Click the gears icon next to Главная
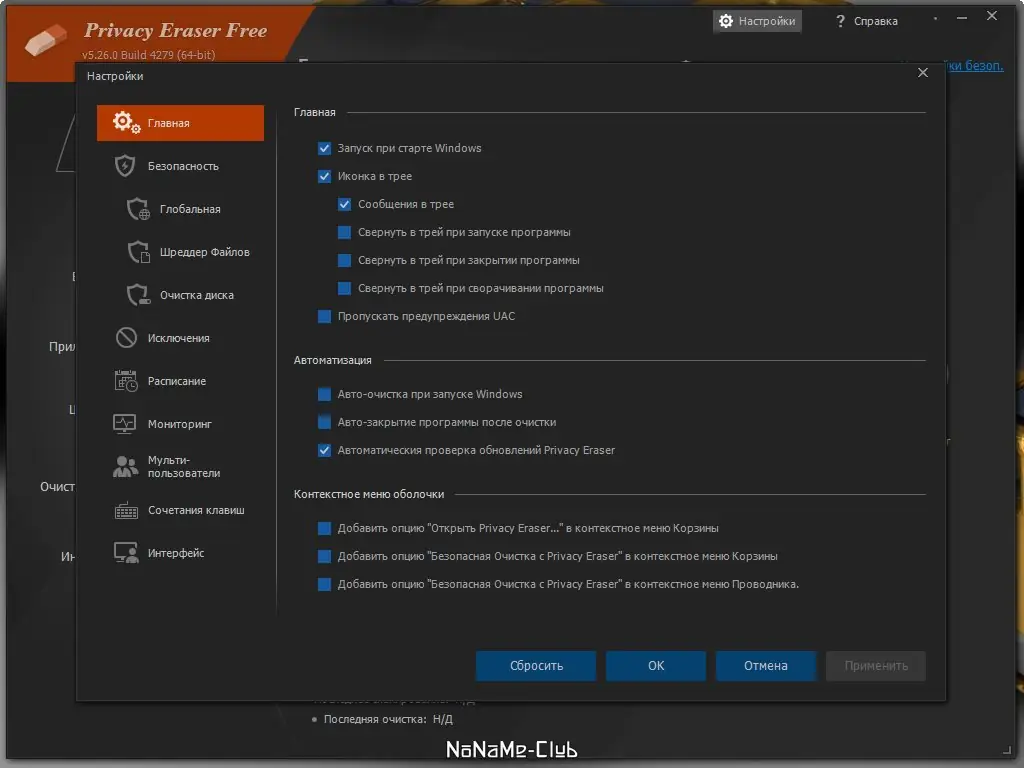This screenshot has width=1024, height=768. (x=126, y=122)
